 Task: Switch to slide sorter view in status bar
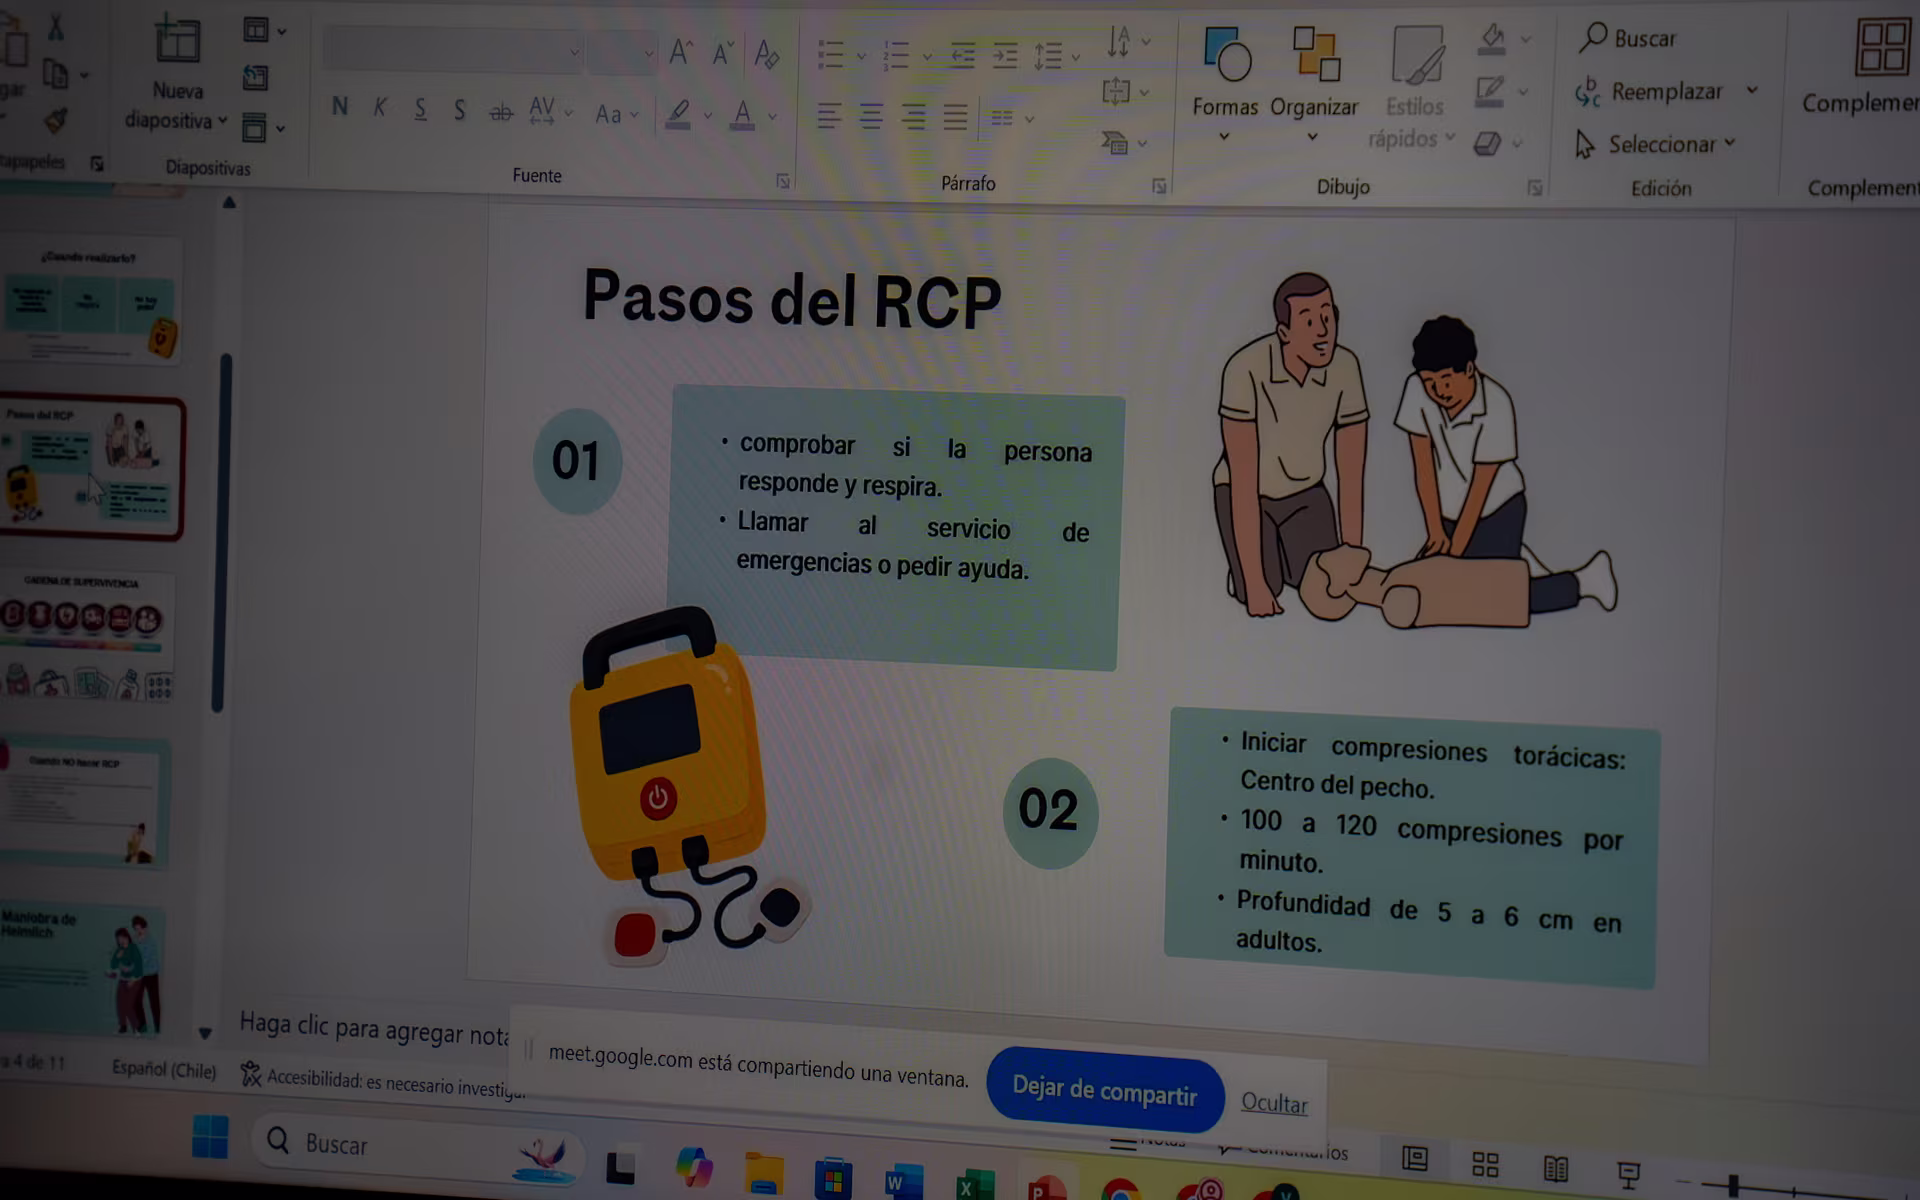click(1485, 1164)
